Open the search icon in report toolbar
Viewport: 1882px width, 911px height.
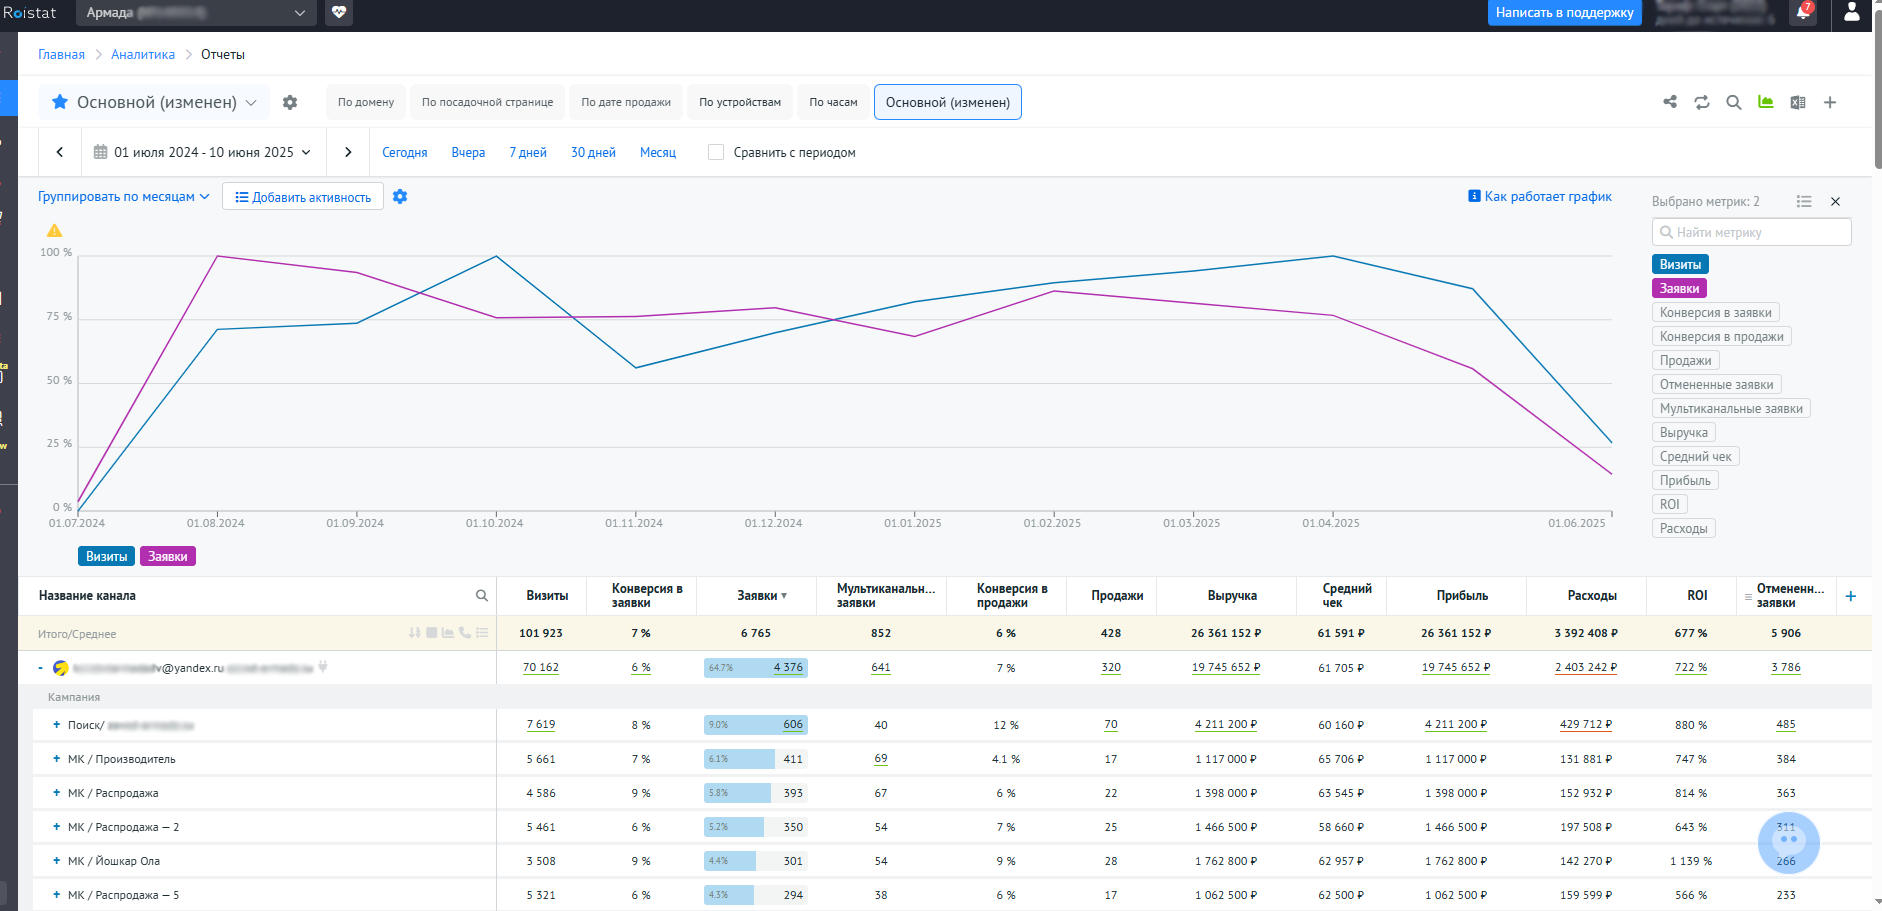click(1734, 102)
